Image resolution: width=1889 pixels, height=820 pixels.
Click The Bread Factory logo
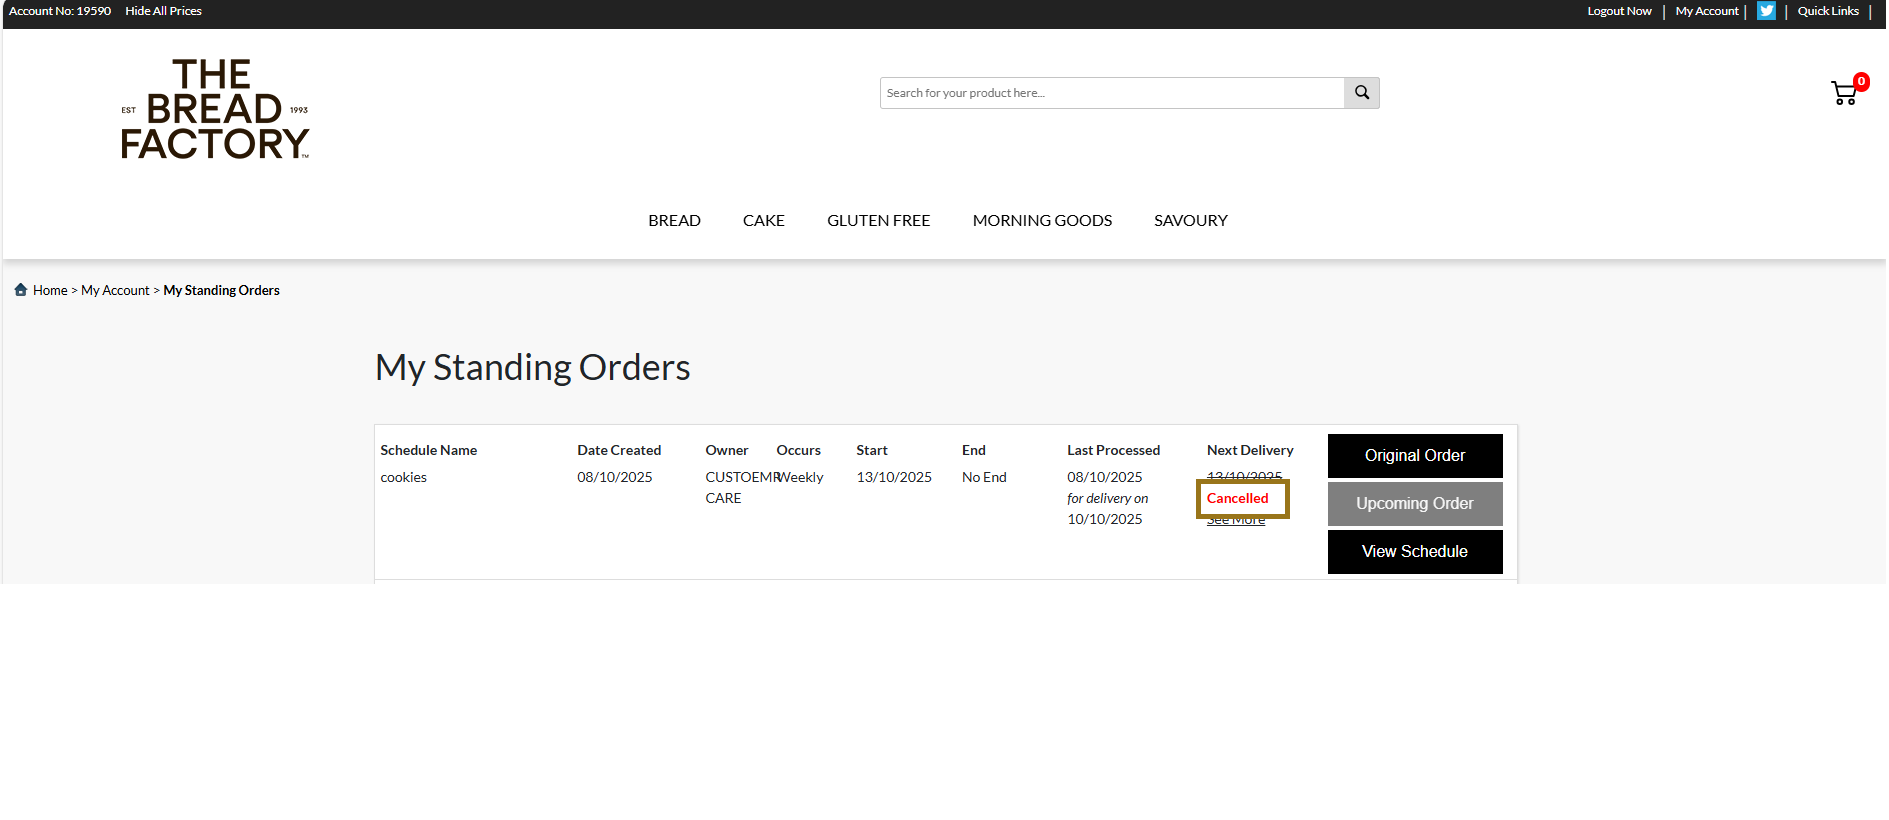click(x=215, y=109)
